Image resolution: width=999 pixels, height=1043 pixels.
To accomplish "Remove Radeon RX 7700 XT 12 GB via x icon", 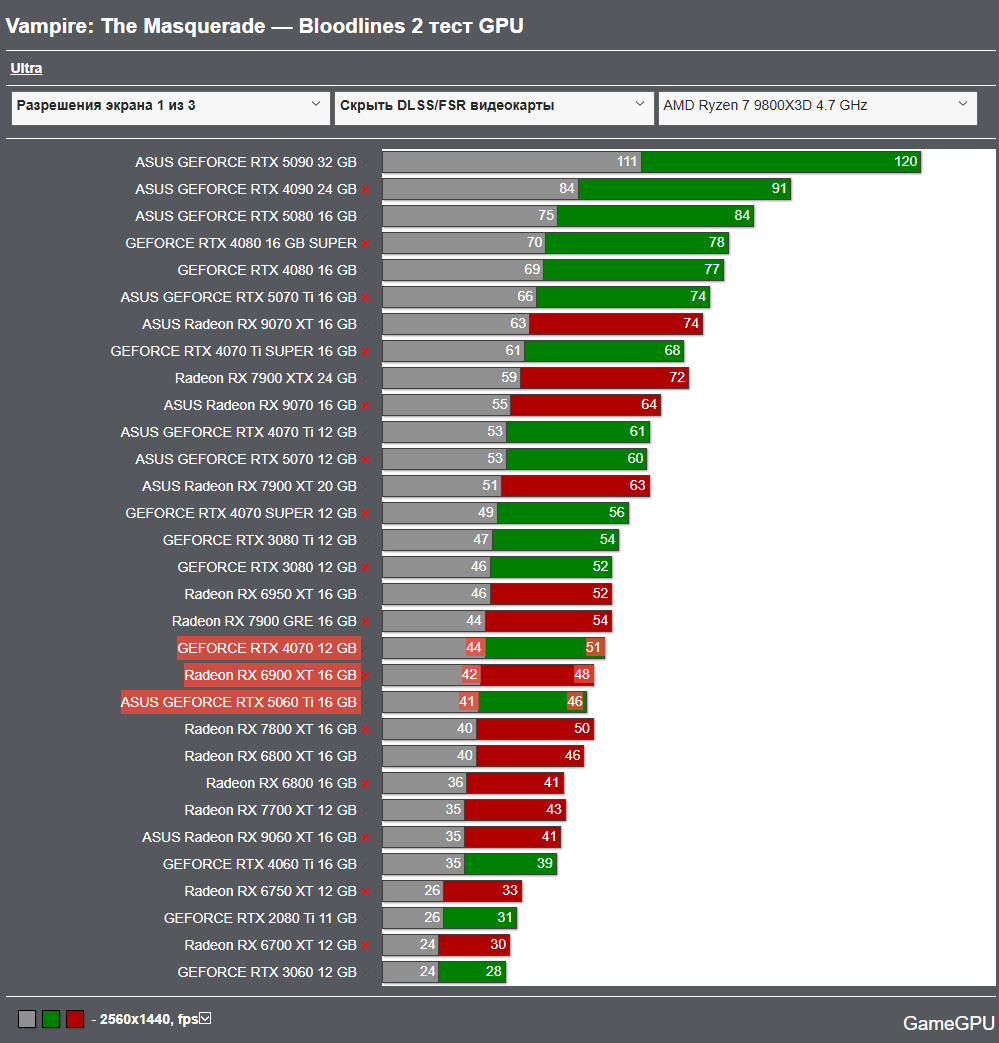I will 366,811.
